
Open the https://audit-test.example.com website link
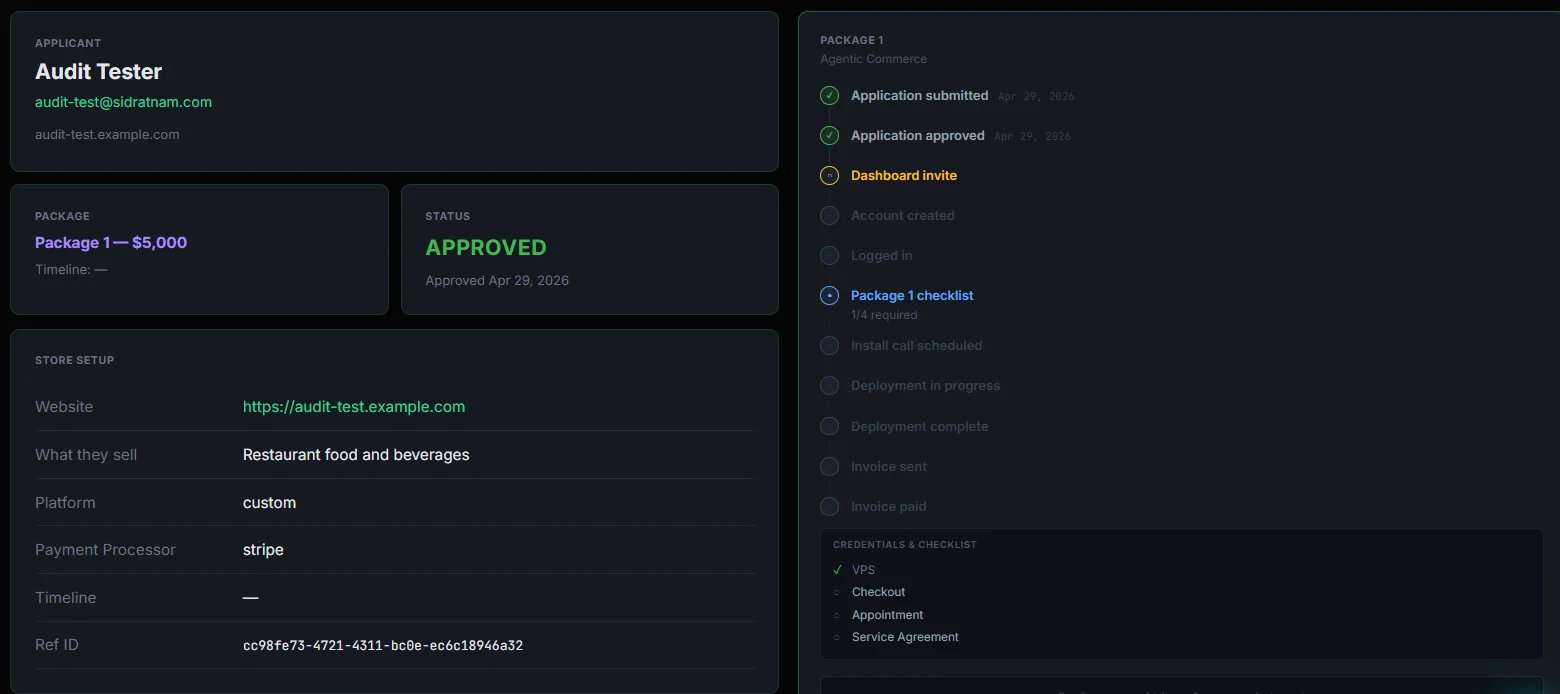[x=354, y=407]
